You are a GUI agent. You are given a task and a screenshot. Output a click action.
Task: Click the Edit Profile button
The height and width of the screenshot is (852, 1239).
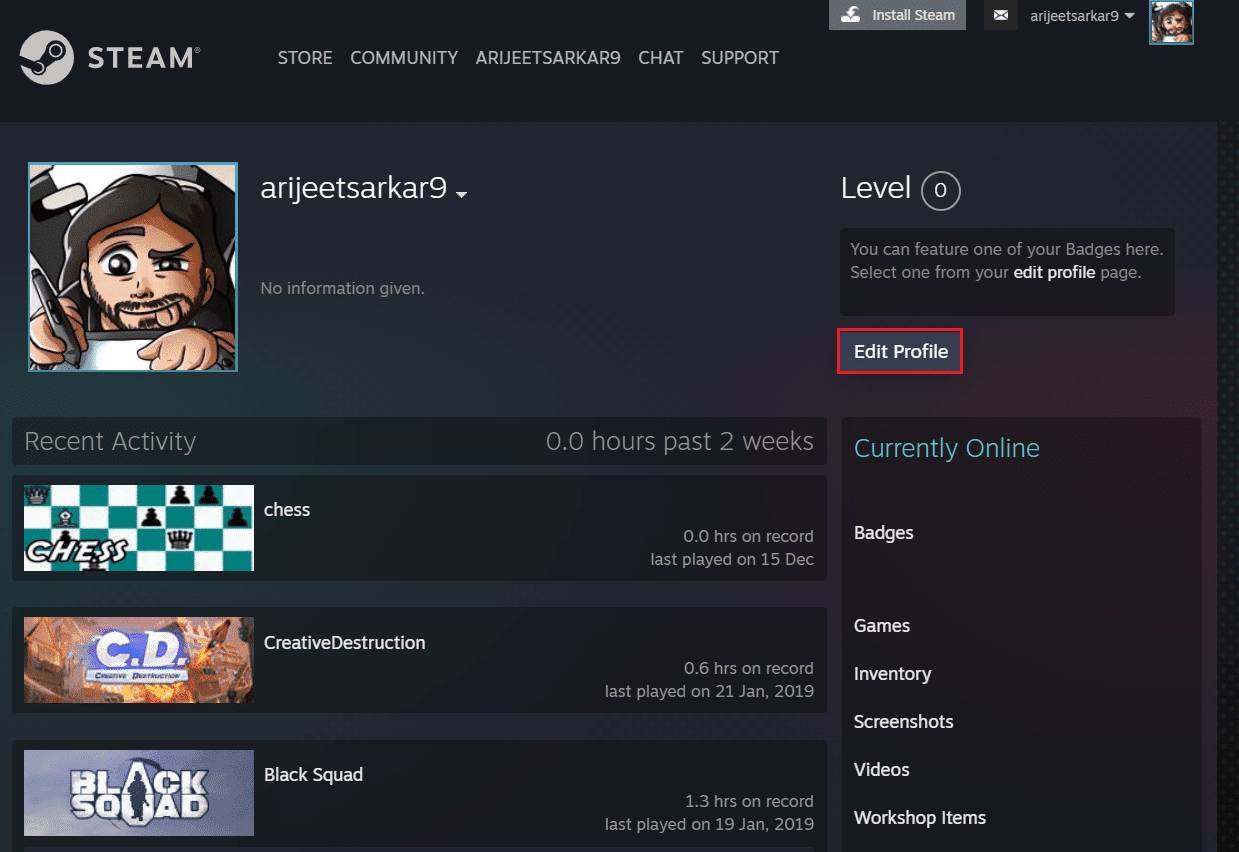899,351
